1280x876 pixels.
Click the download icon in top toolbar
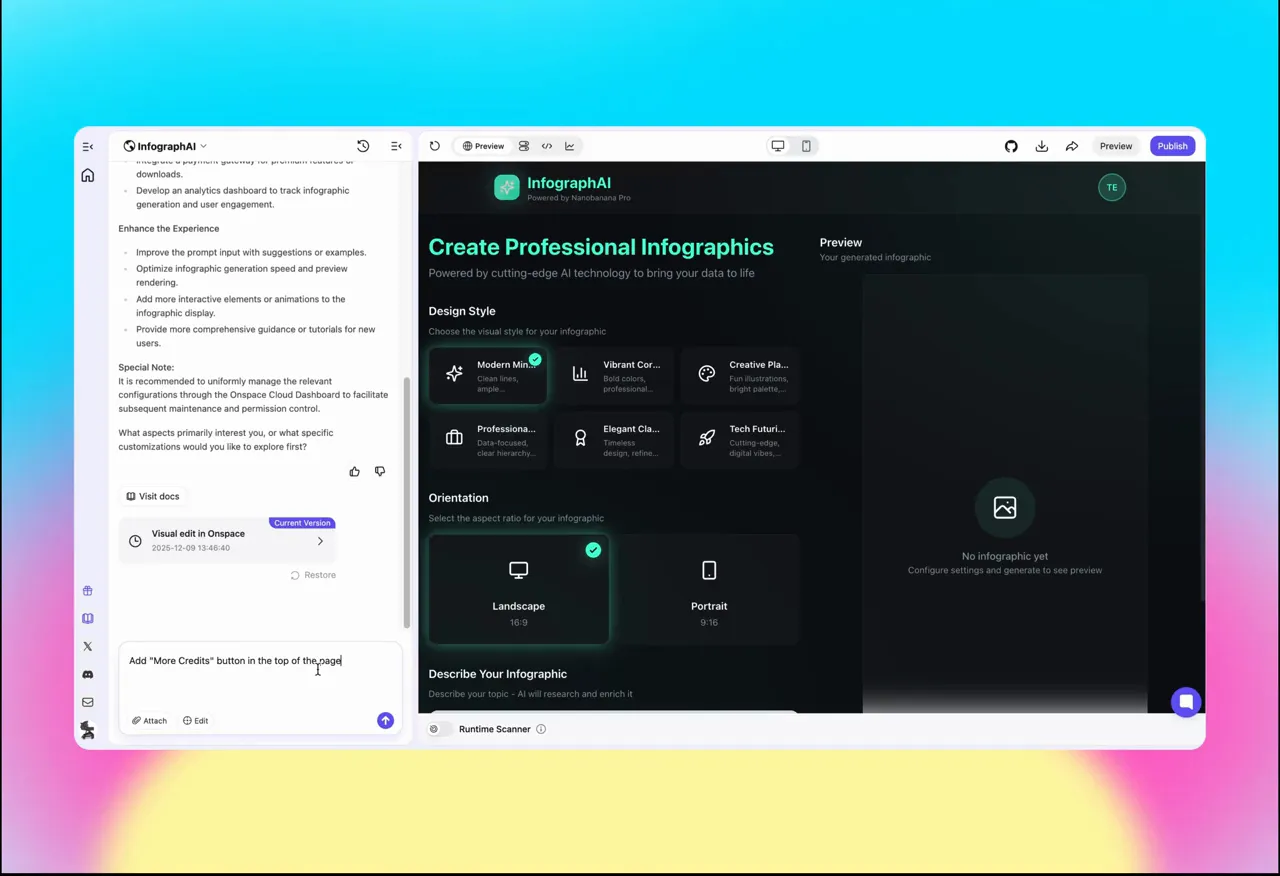tap(1041, 146)
